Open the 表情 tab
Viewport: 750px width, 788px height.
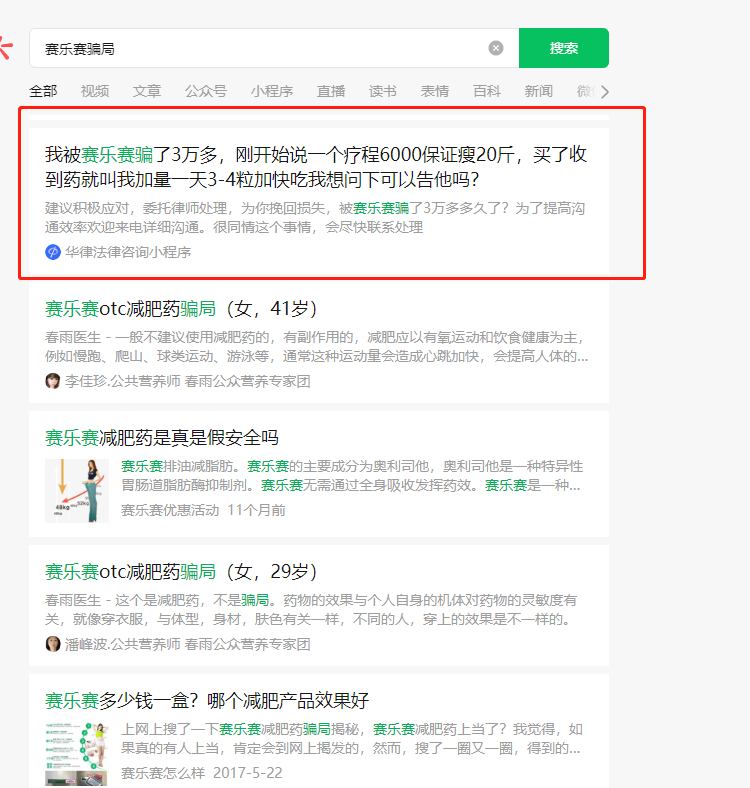[435, 91]
